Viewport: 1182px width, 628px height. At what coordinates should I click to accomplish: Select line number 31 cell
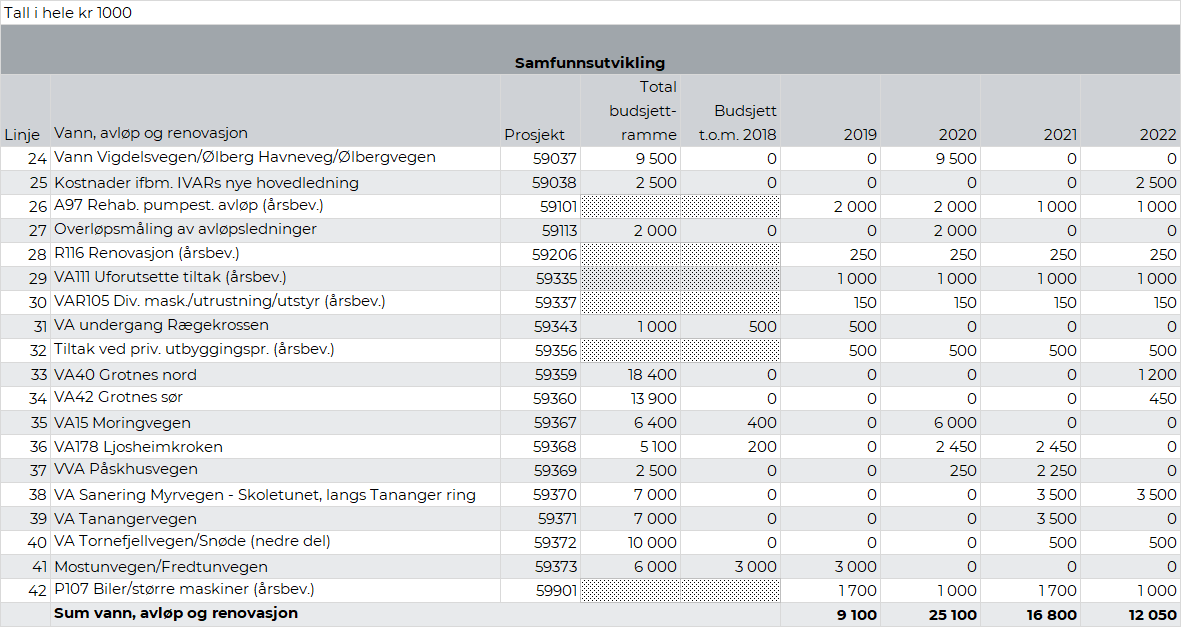pos(39,326)
